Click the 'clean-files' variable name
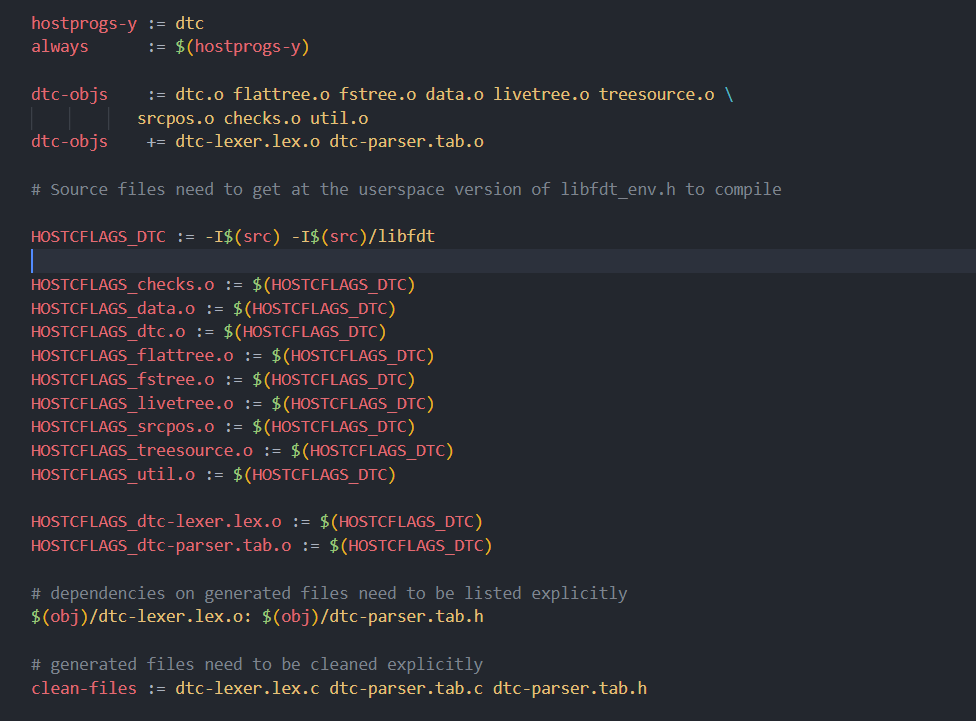976x721 pixels. (84, 689)
